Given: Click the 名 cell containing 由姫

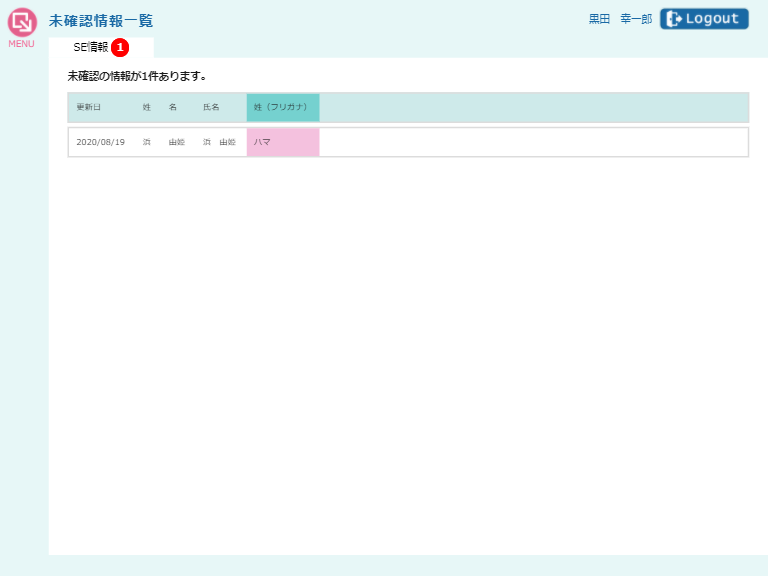Looking at the screenshot, I should [x=177, y=142].
